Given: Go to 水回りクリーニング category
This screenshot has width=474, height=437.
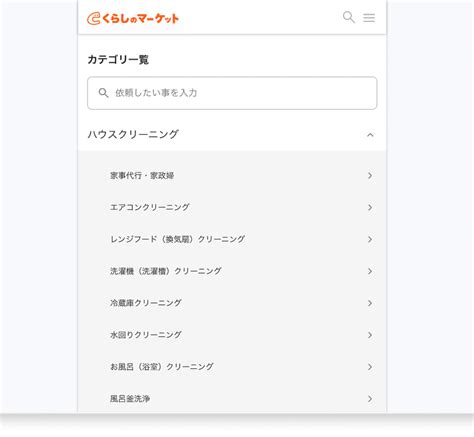Looking at the screenshot, I should (x=232, y=335).
